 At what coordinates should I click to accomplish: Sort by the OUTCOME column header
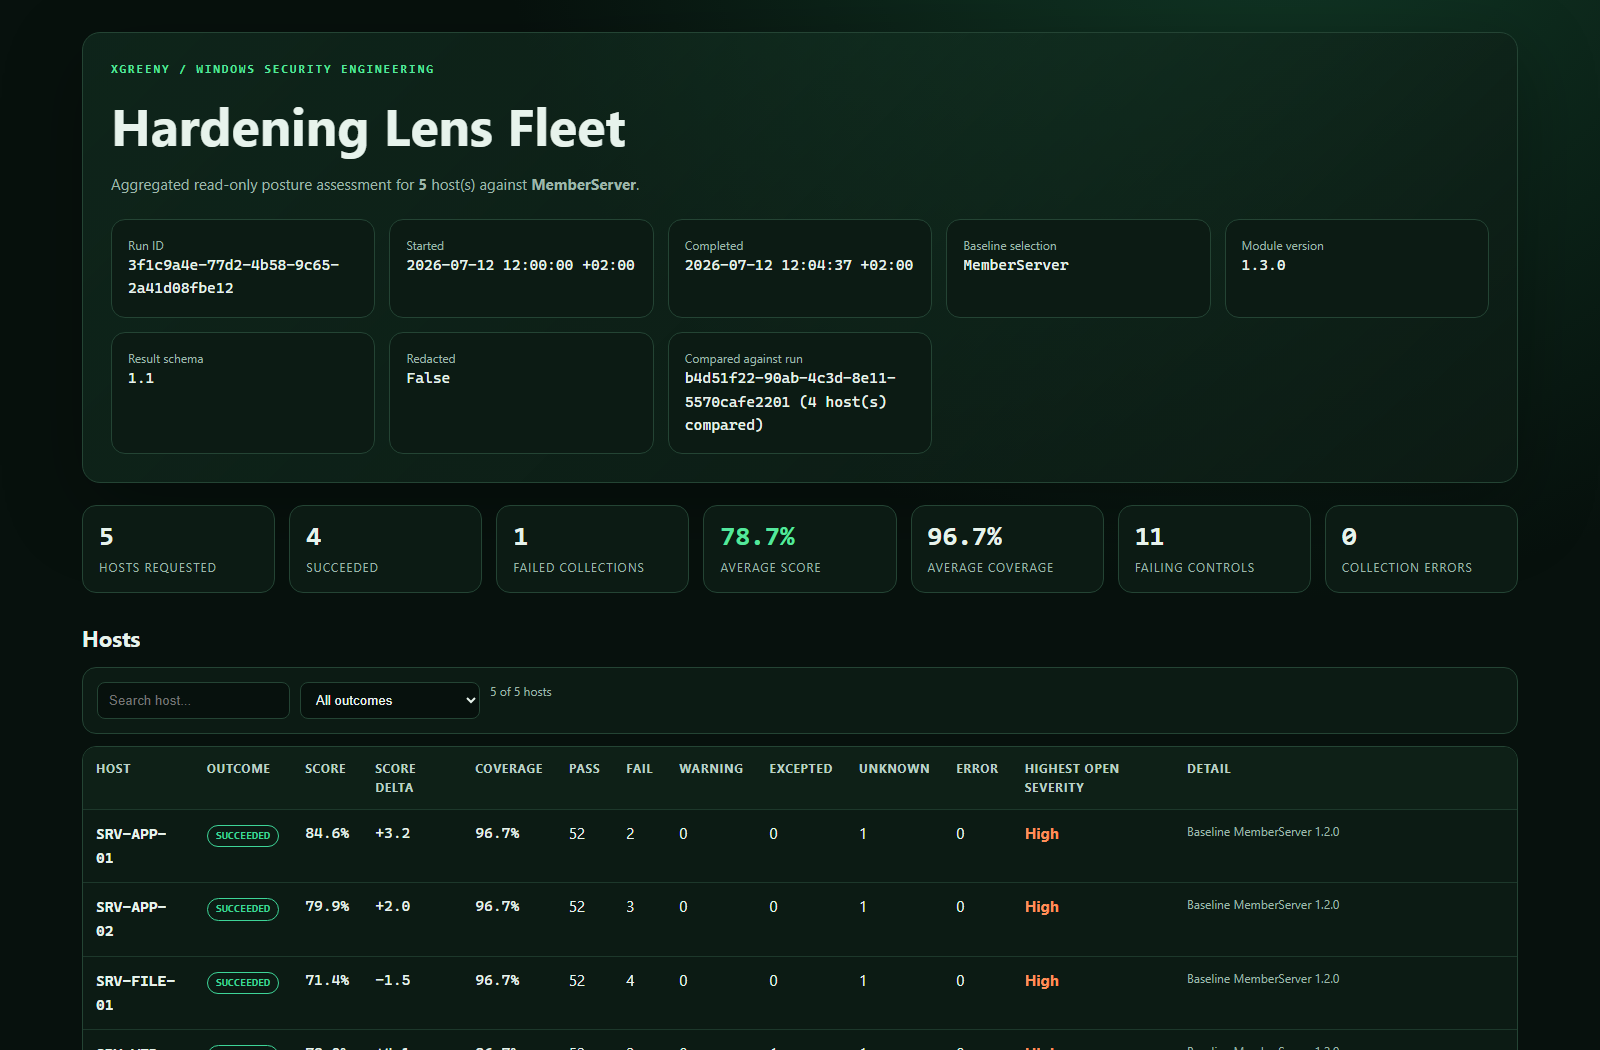click(x=238, y=769)
